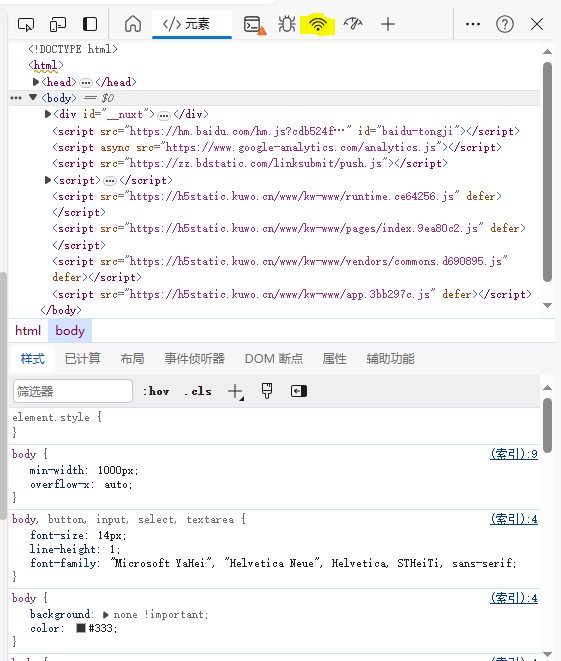The width and height of the screenshot is (561, 661).
Task: Expand the head element node
Action: click(36, 82)
